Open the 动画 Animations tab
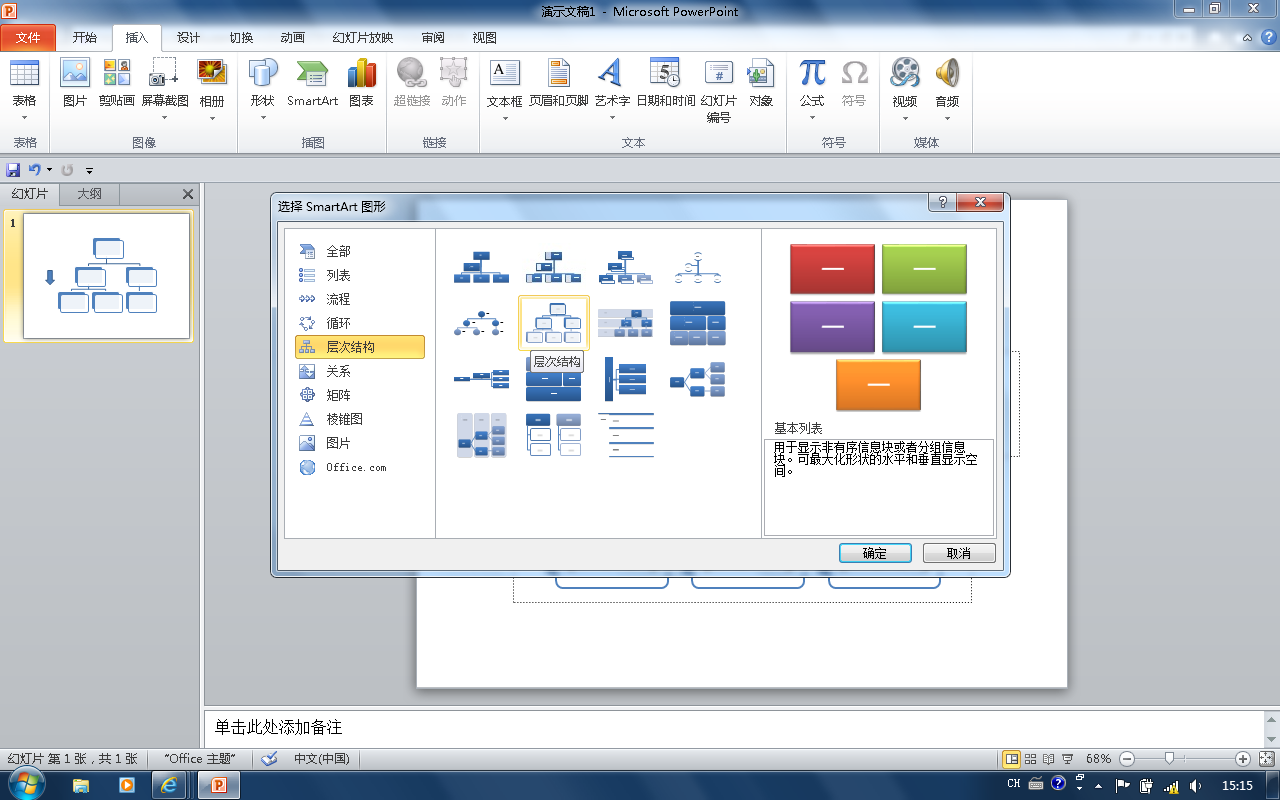 pyautogui.click(x=293, y=38)
